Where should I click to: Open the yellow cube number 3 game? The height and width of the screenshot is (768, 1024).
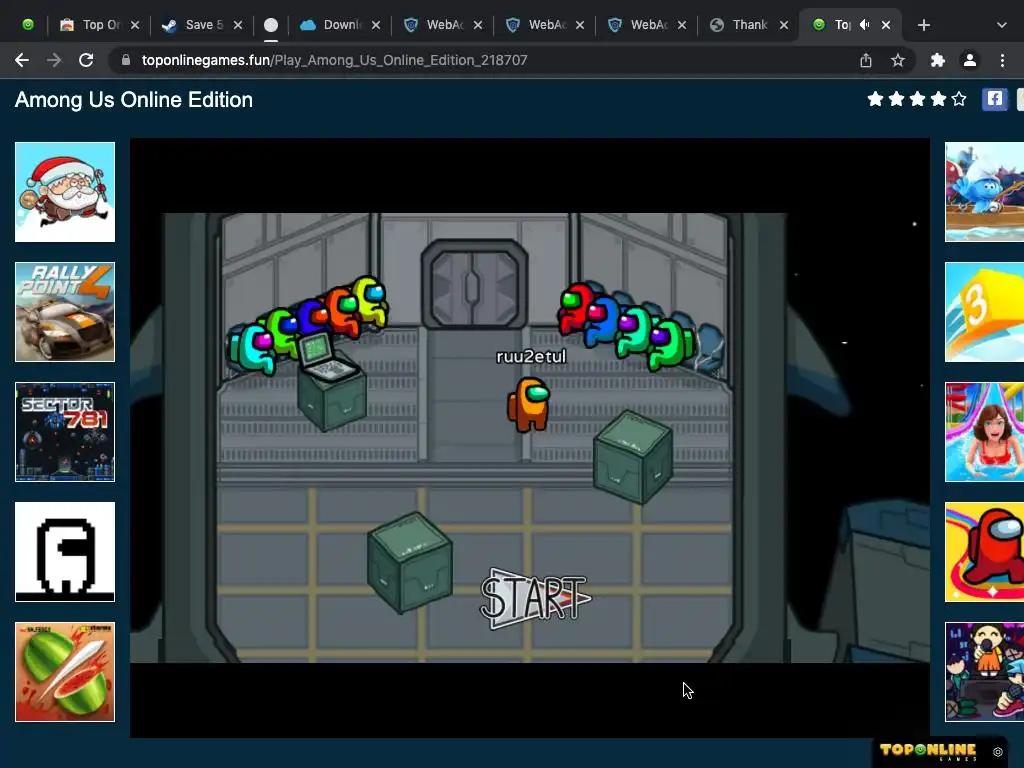(x=984, y=312)
